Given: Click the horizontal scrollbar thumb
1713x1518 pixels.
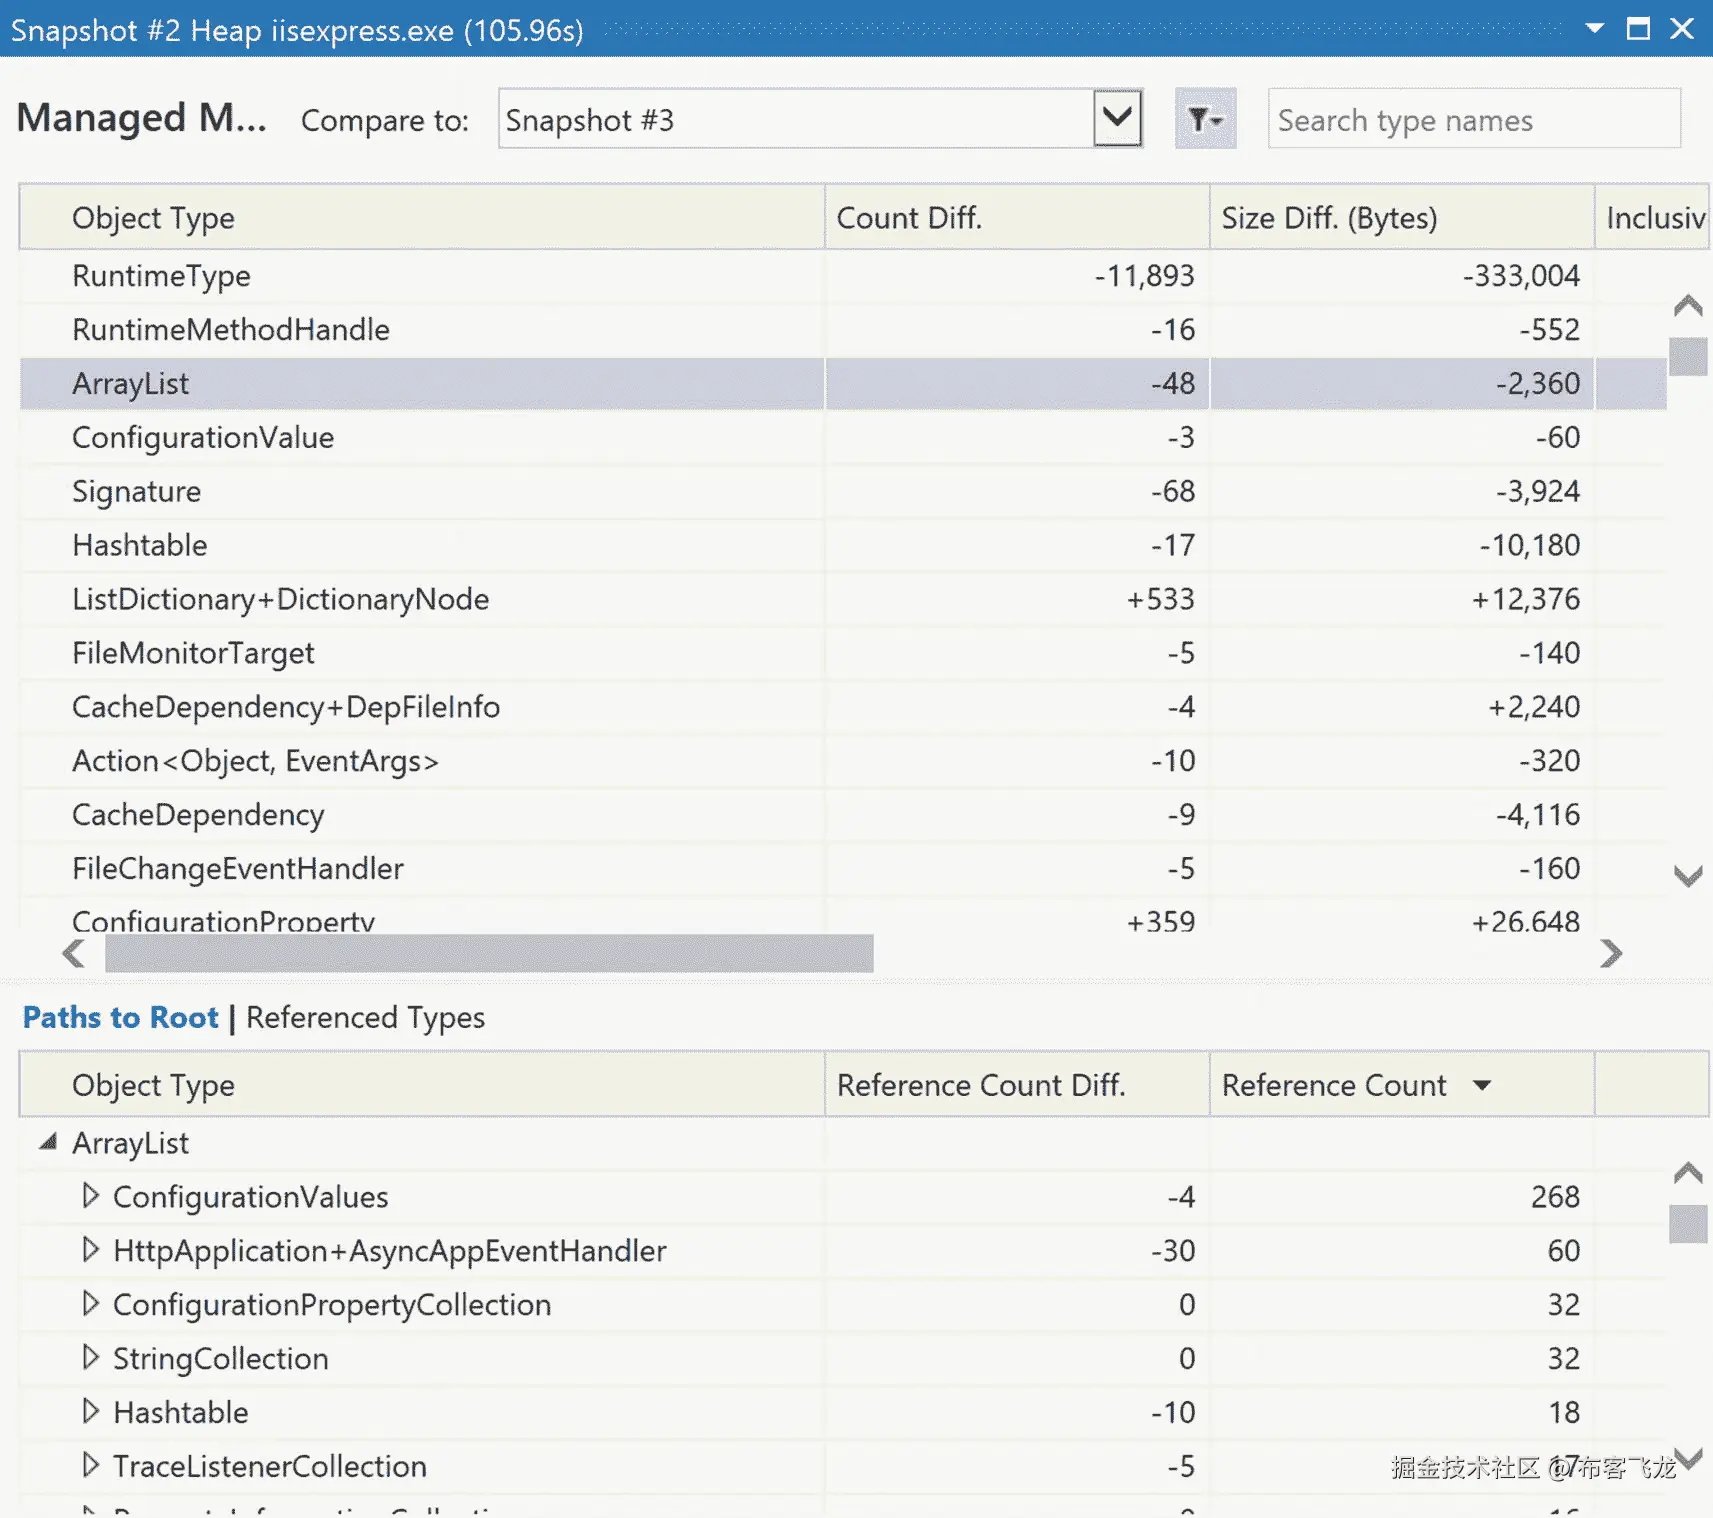Looking at the screenshot, I should (x=488, y=954).
